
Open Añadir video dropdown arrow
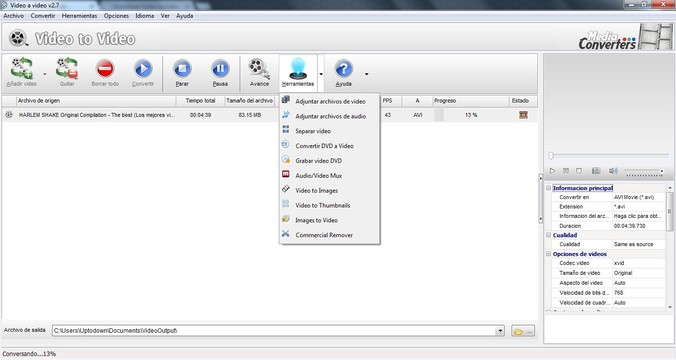44,74
